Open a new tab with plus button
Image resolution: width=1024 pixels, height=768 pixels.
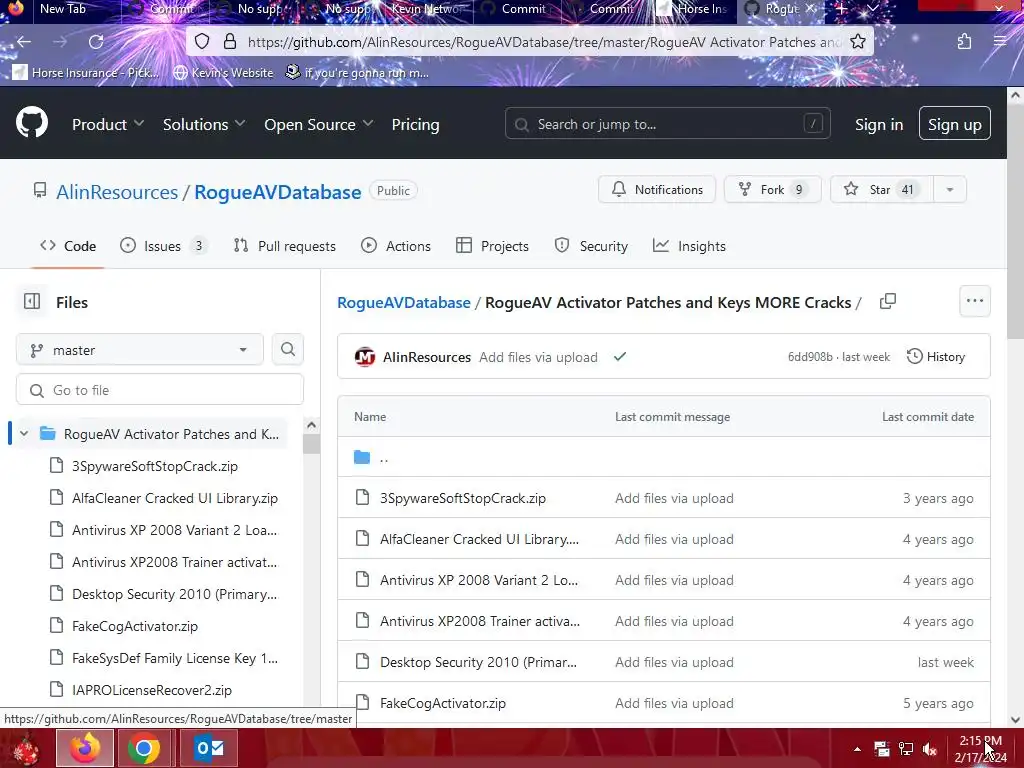point(842,8)
